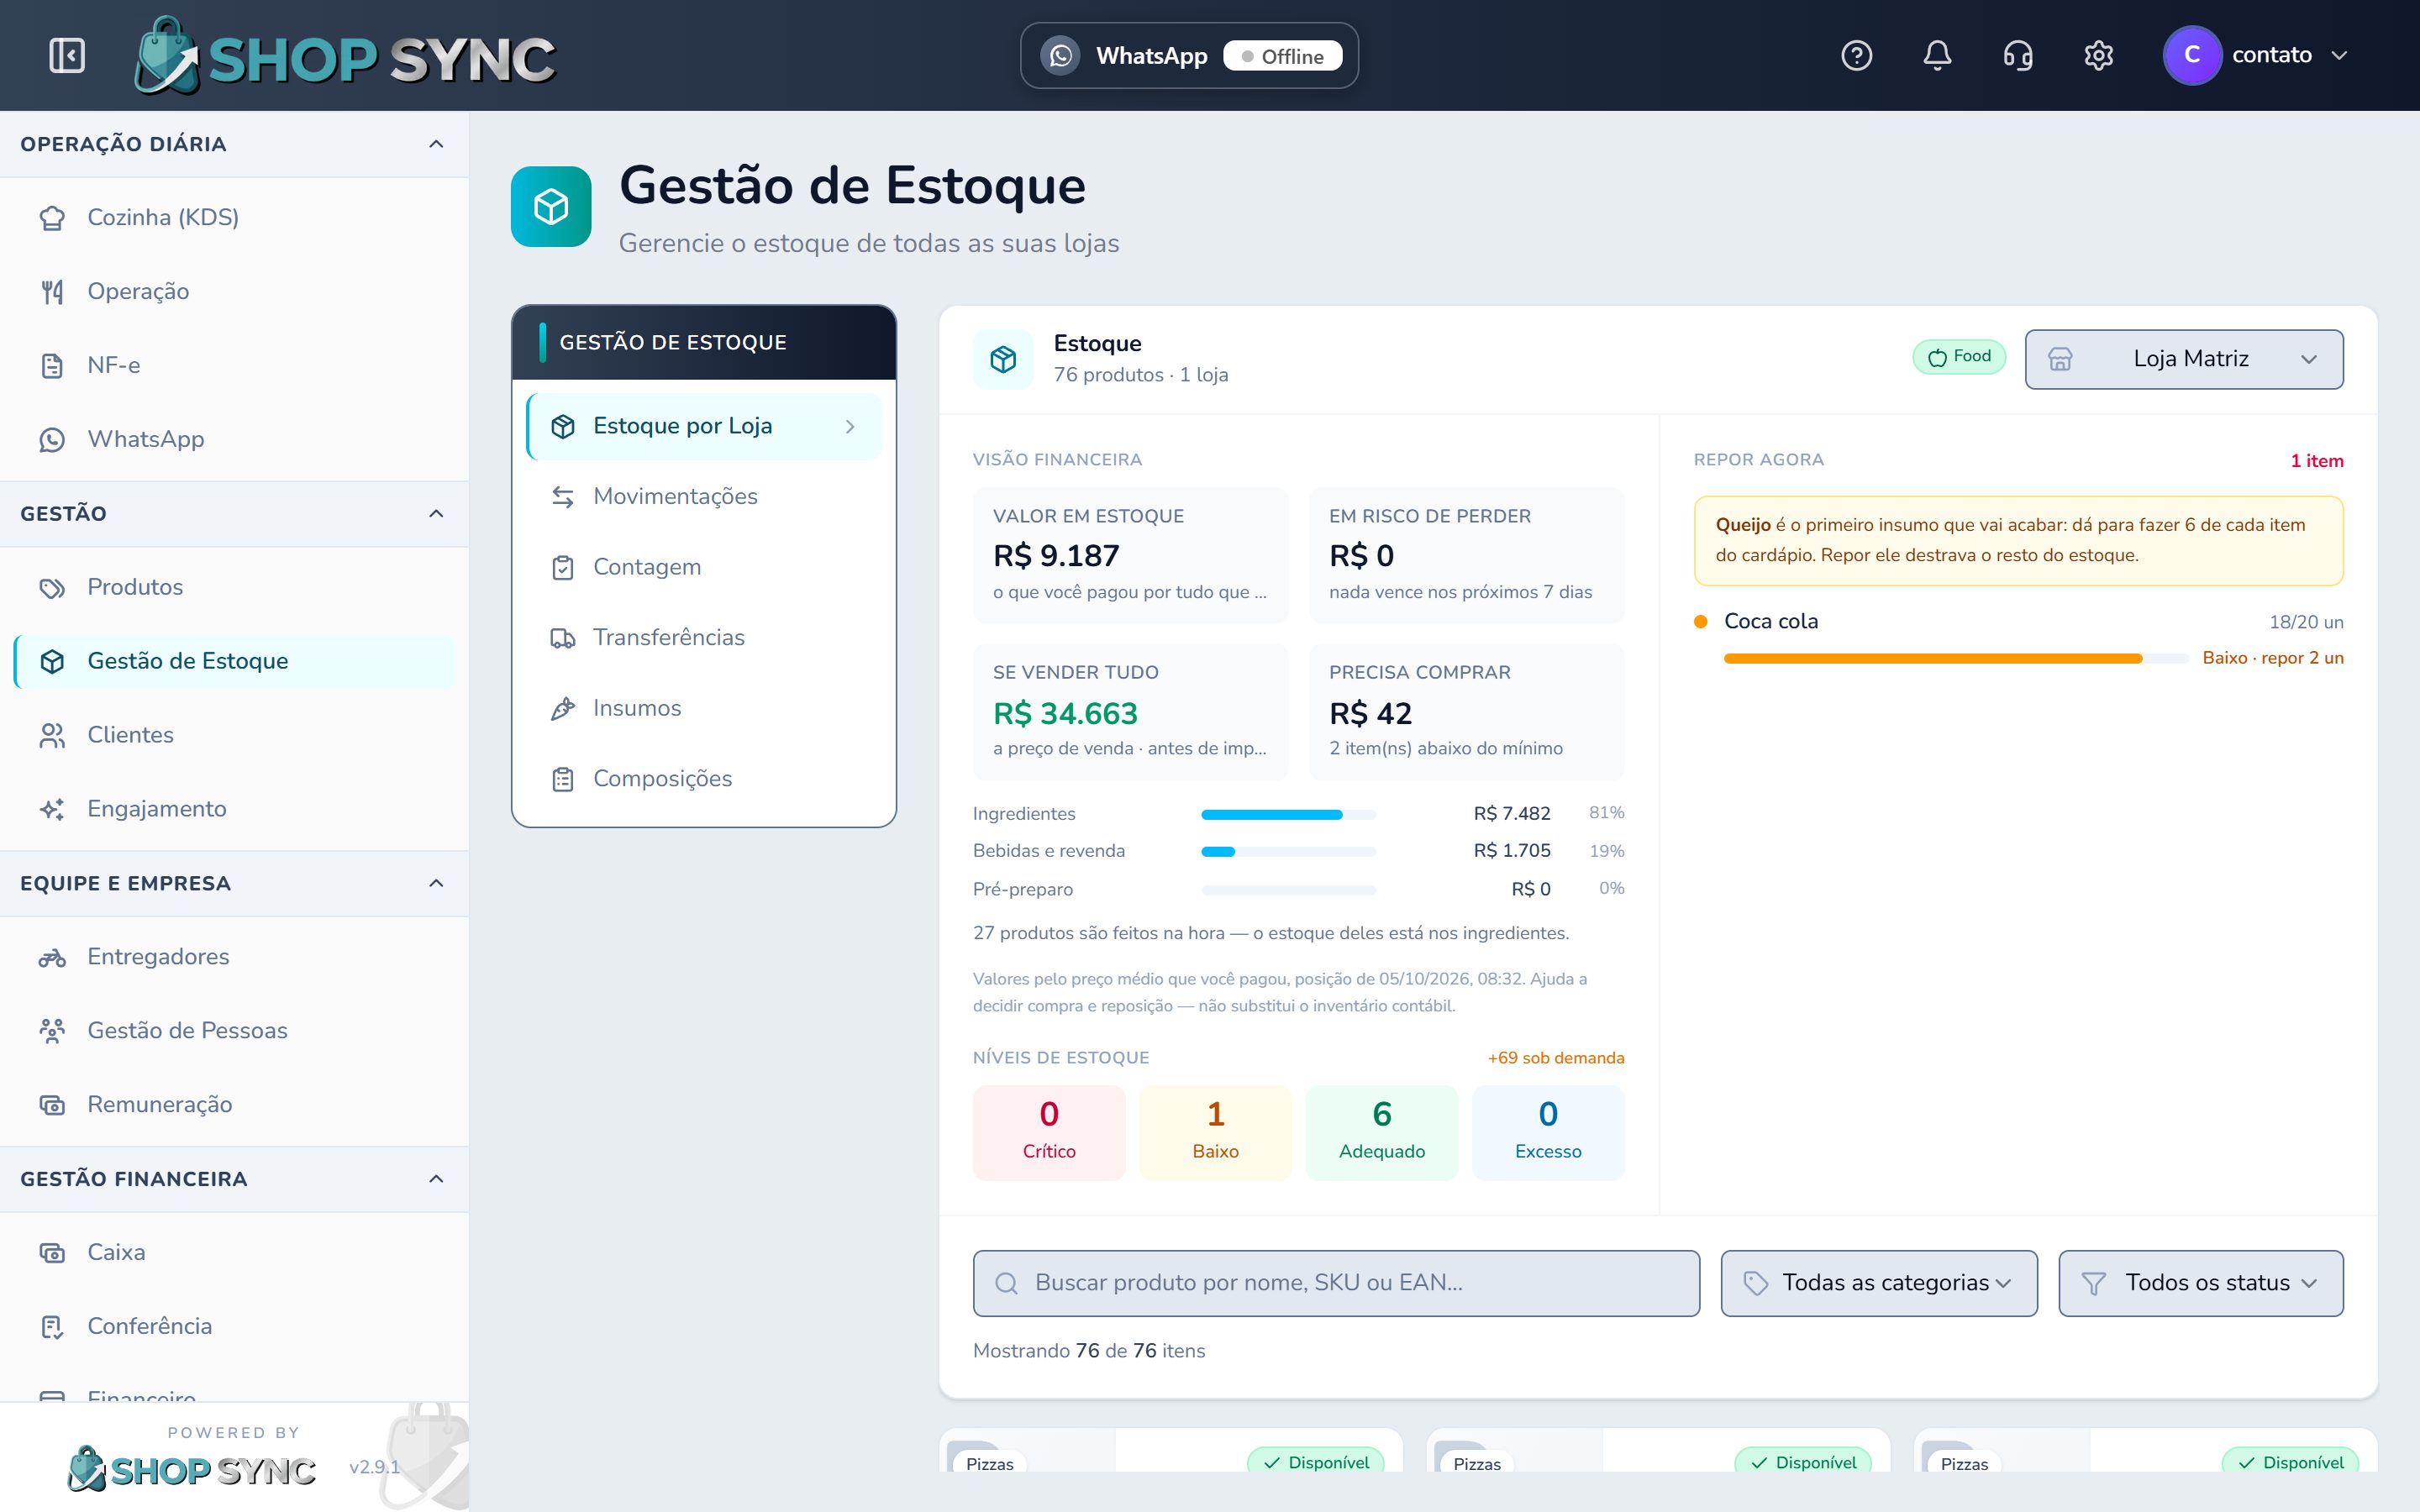Viewport: 2420px width, 1512px height.
Task: Collapse the Equipe e Empresa section
Action: click(x=436, y=883)
